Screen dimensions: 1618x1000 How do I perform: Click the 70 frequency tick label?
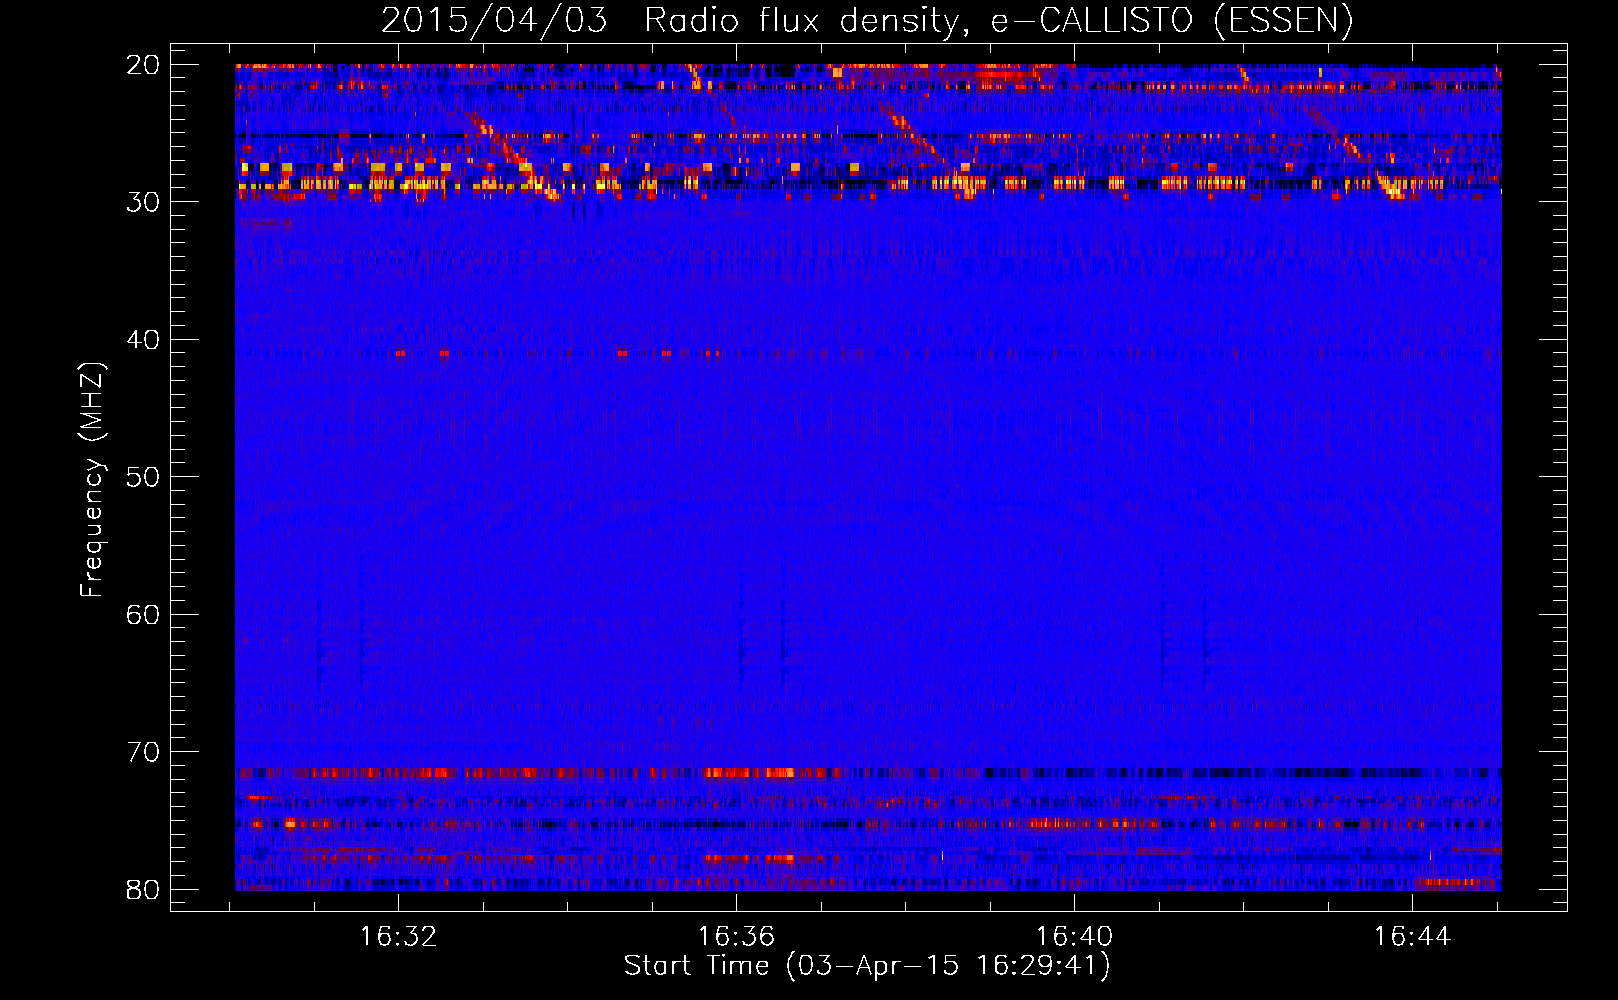(x=143, y=752)
